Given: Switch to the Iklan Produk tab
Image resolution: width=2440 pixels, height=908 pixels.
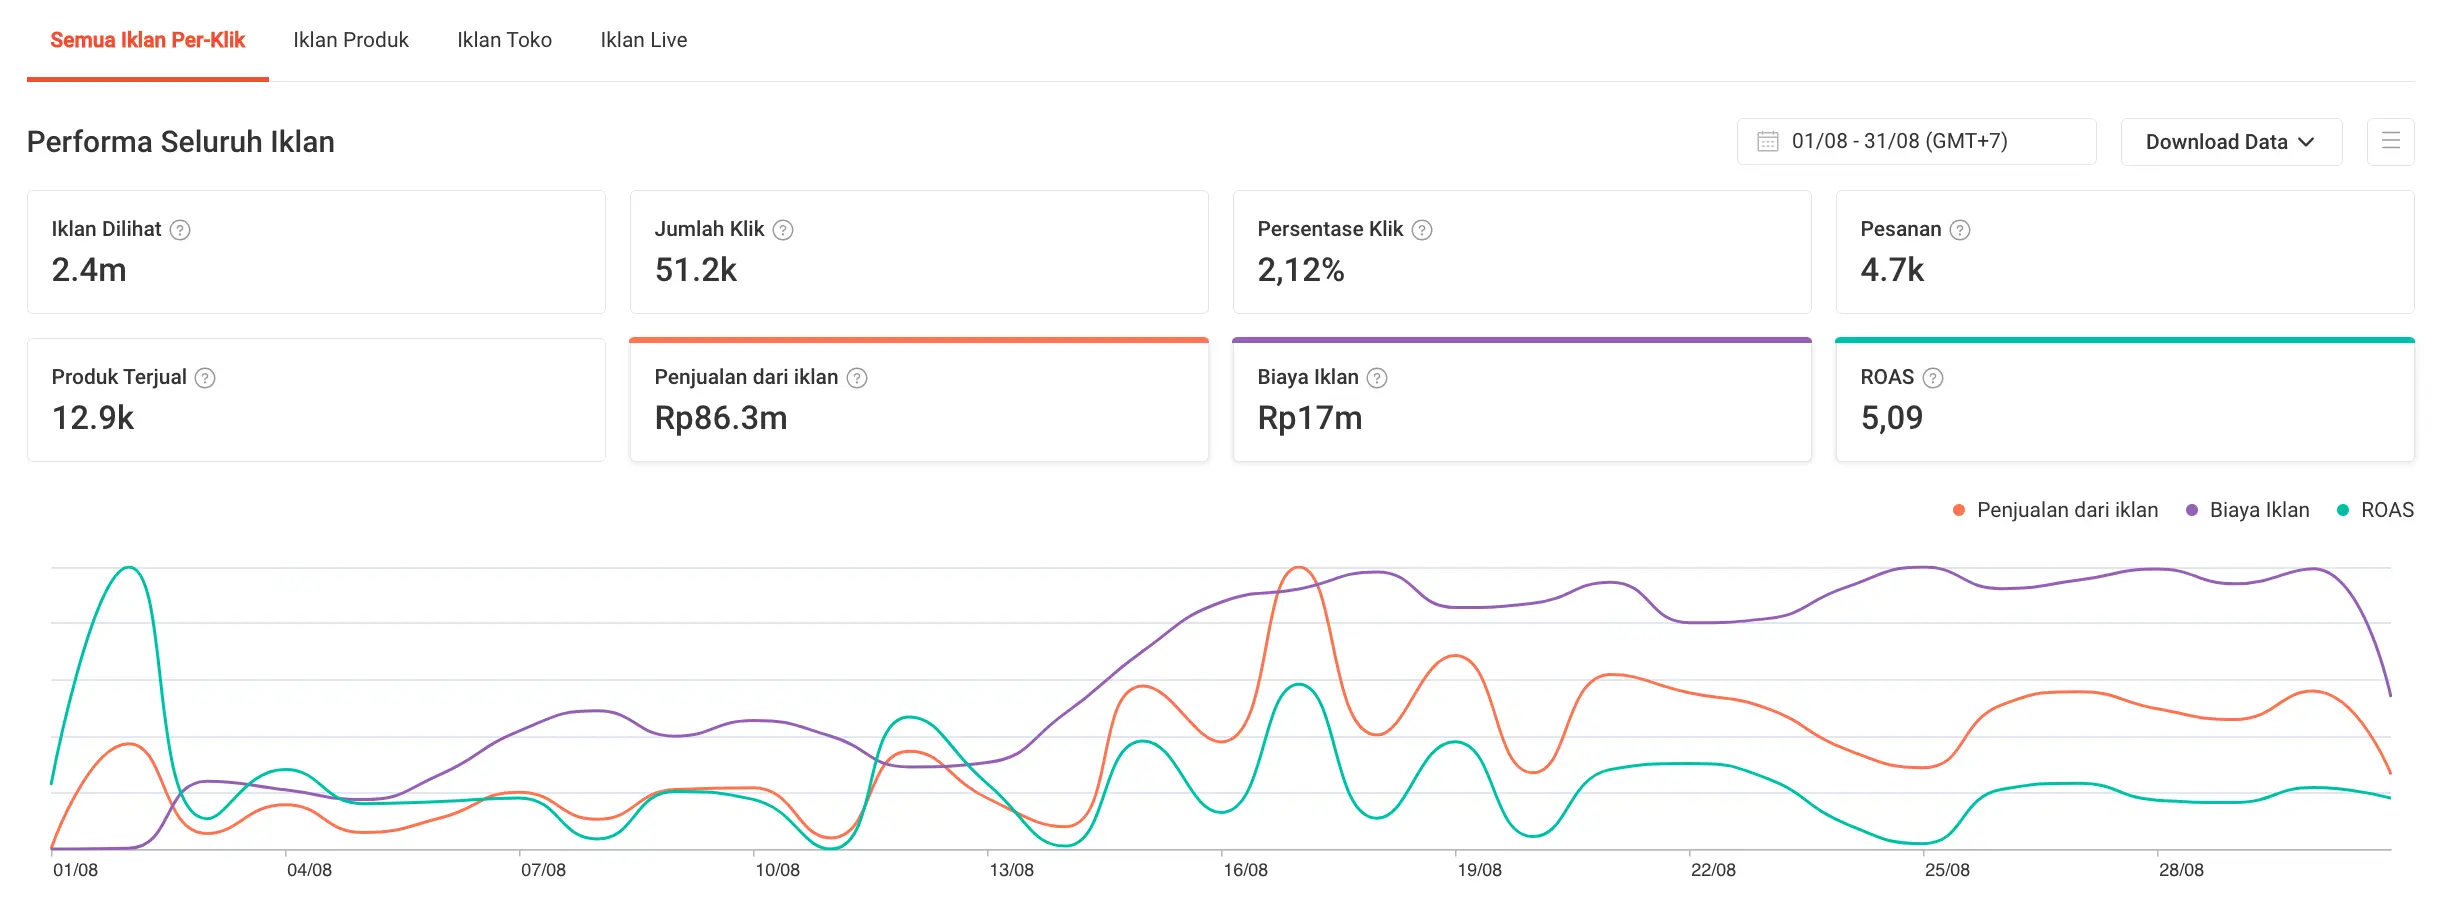Looking at the screenshot, I should point(351,40).
